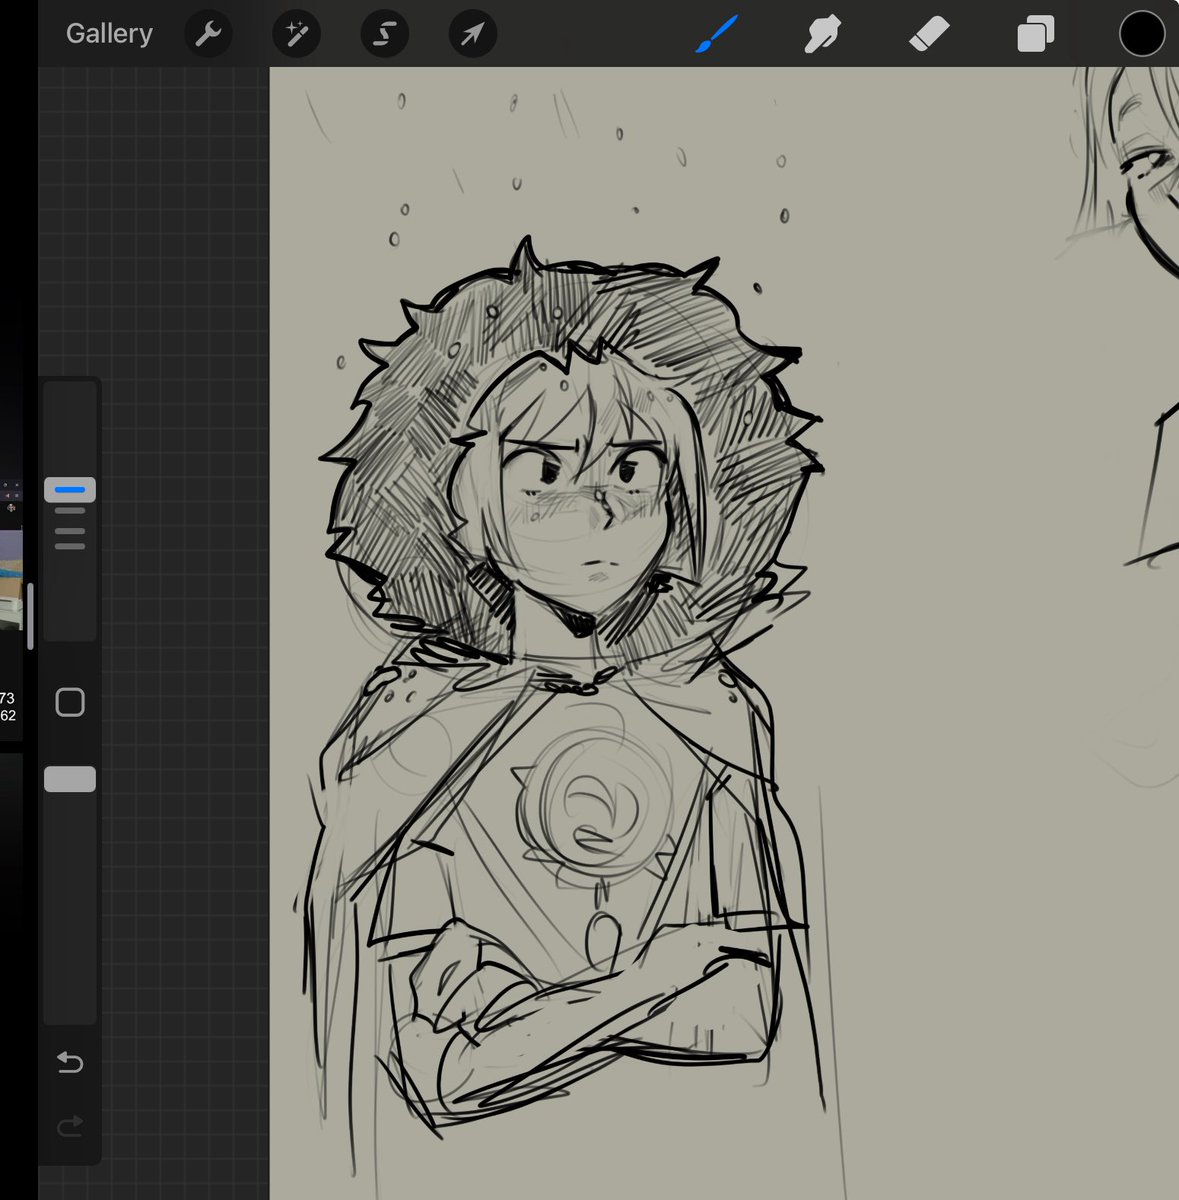The width and height of the screenshot is (1179, 1200).
Task: Tap the square modify button in sidebar
Action: click(70, 702)
